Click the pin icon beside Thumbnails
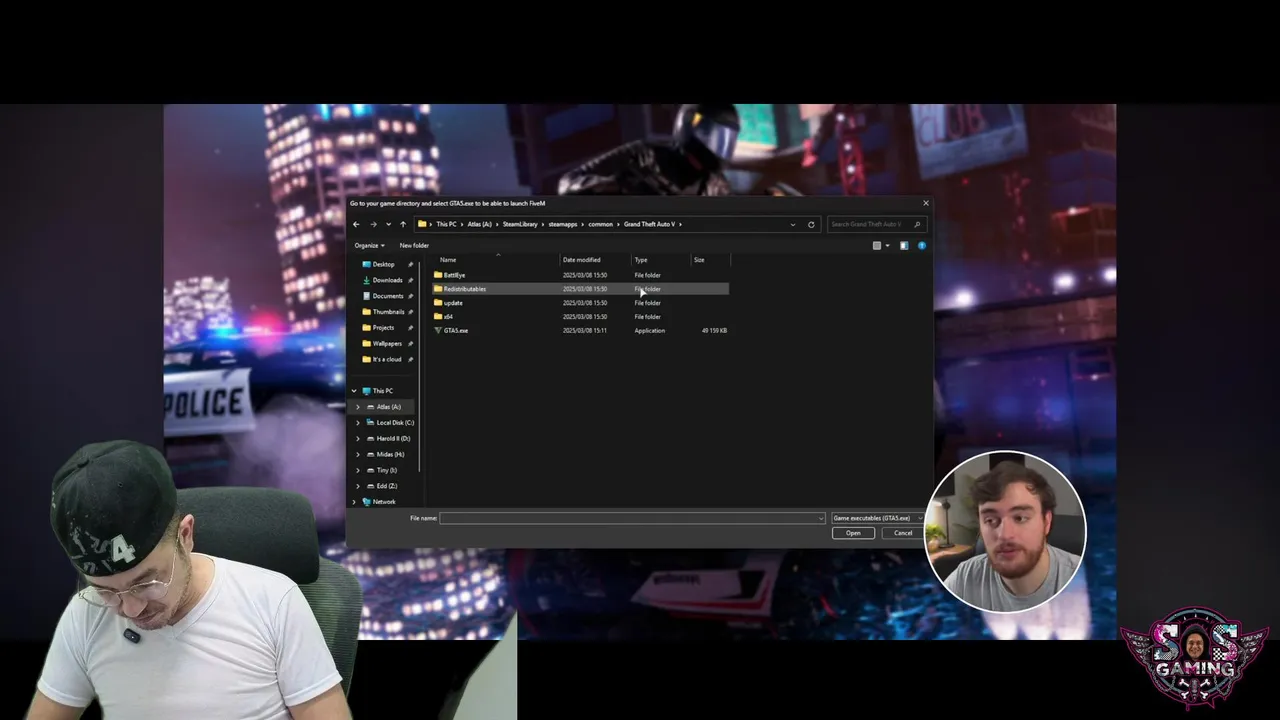This screenshot has width=1280, height=720. coord(411,312)
